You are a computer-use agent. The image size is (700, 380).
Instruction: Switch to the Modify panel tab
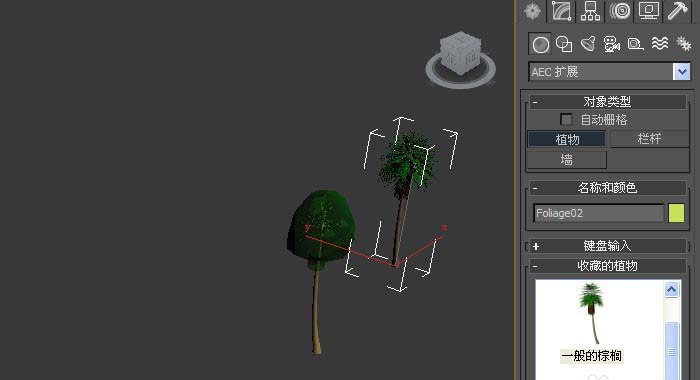pos(562,11)
